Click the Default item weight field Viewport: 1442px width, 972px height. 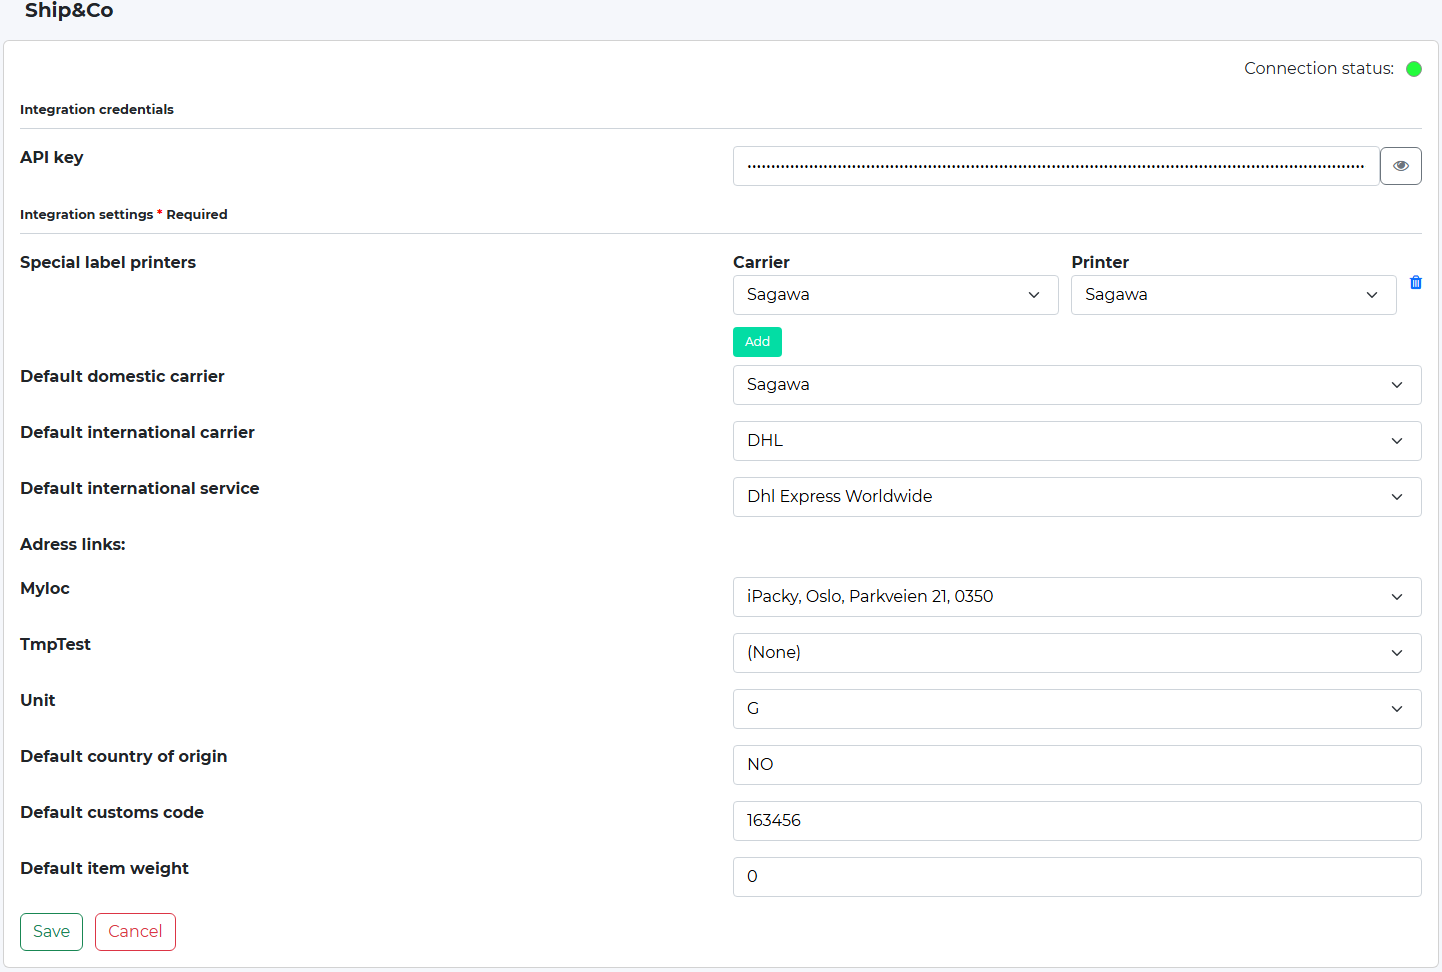point(1076,877)
